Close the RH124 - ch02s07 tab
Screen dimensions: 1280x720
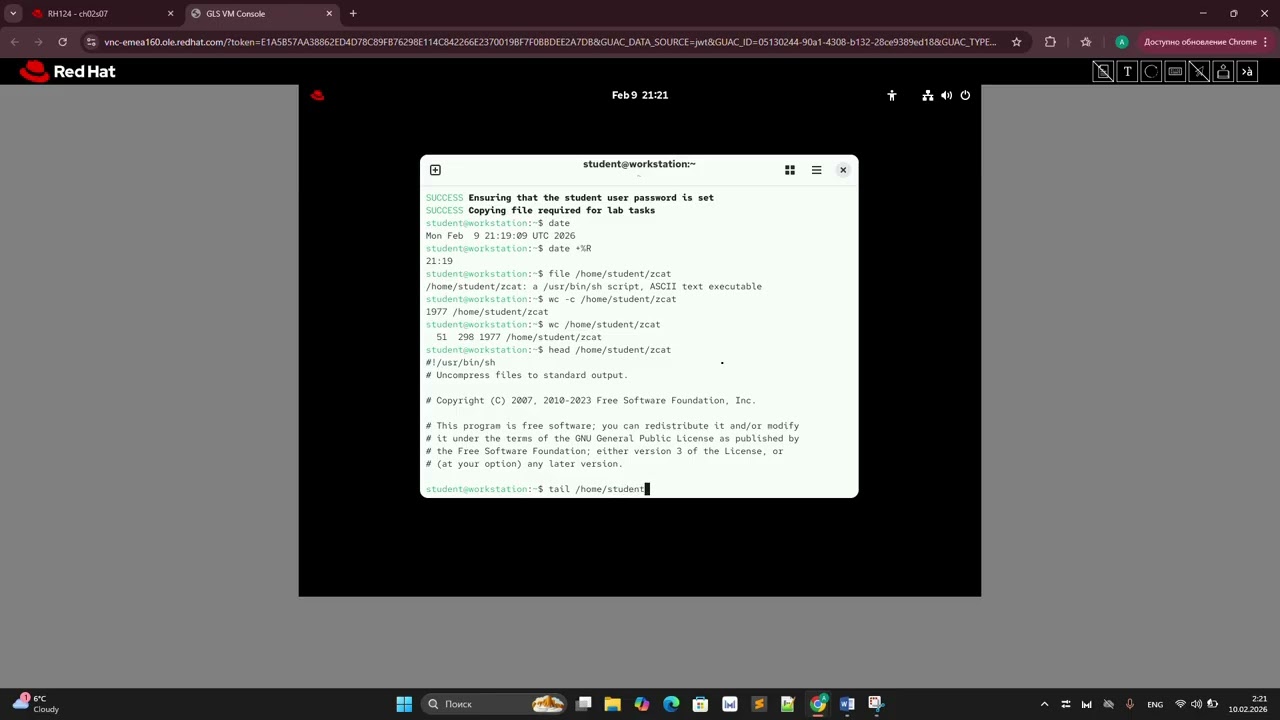coord(170,14)
